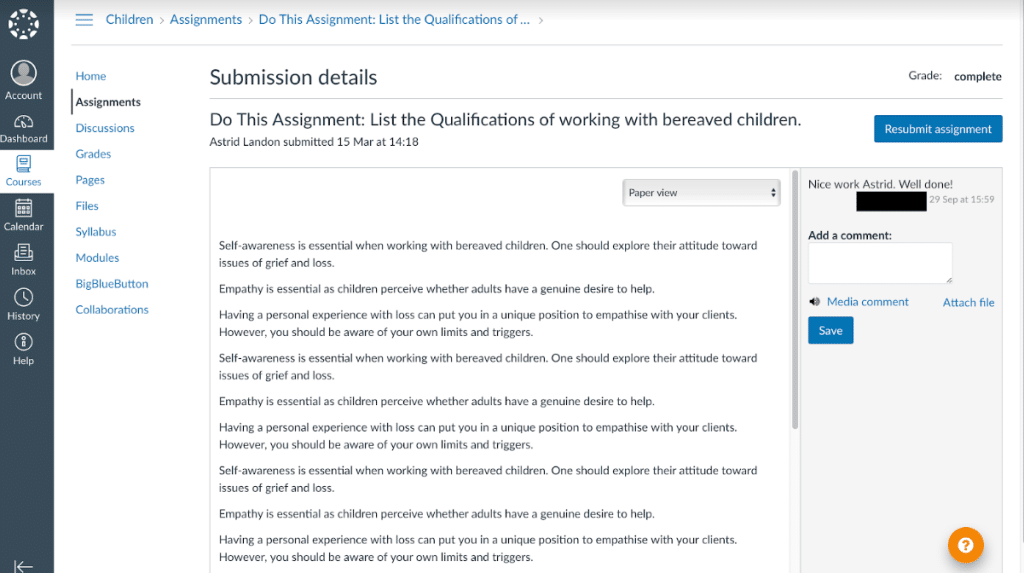Go to the Dashboard icon

click(x=23, y=122)
